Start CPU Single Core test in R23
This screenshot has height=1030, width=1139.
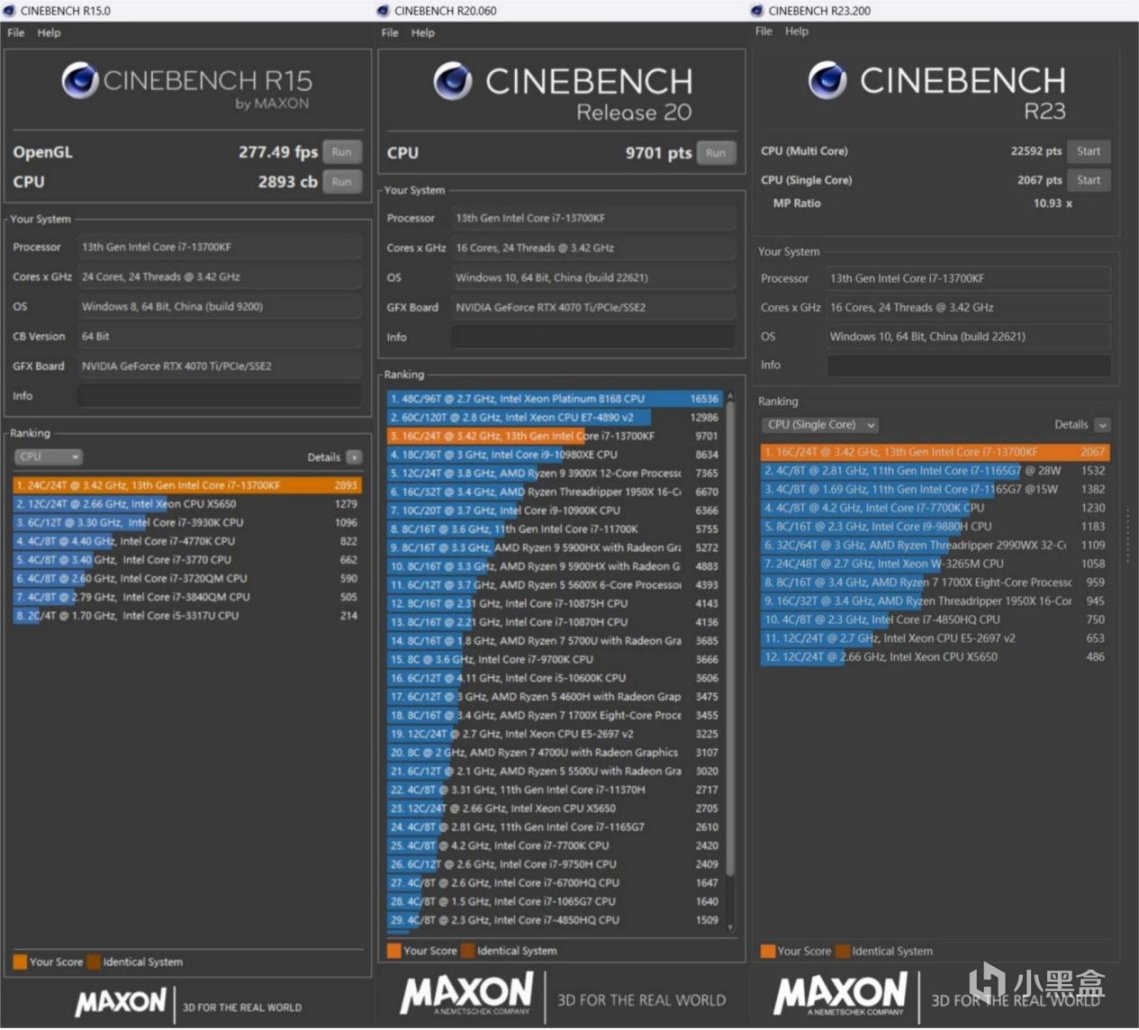1088,180
